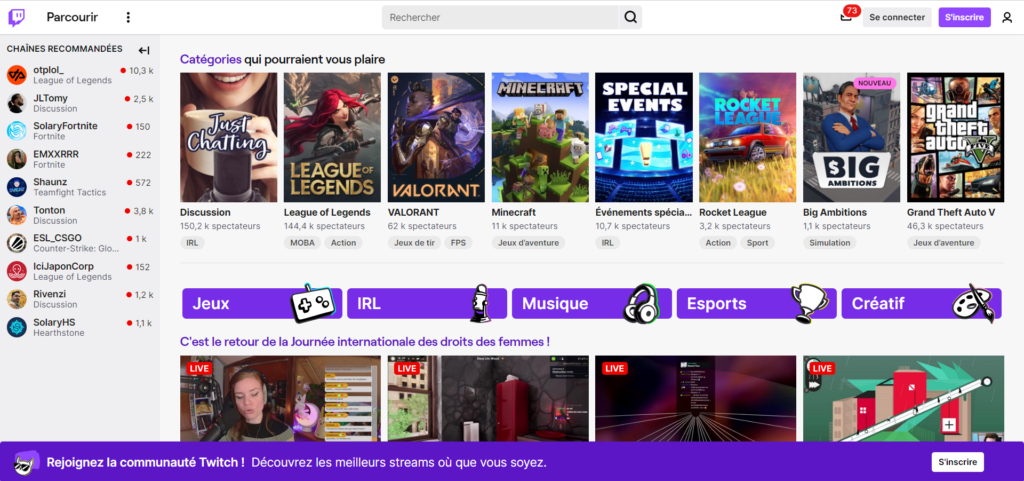
Task: Click in the Rechercher search field
Action: click(500, 18)
